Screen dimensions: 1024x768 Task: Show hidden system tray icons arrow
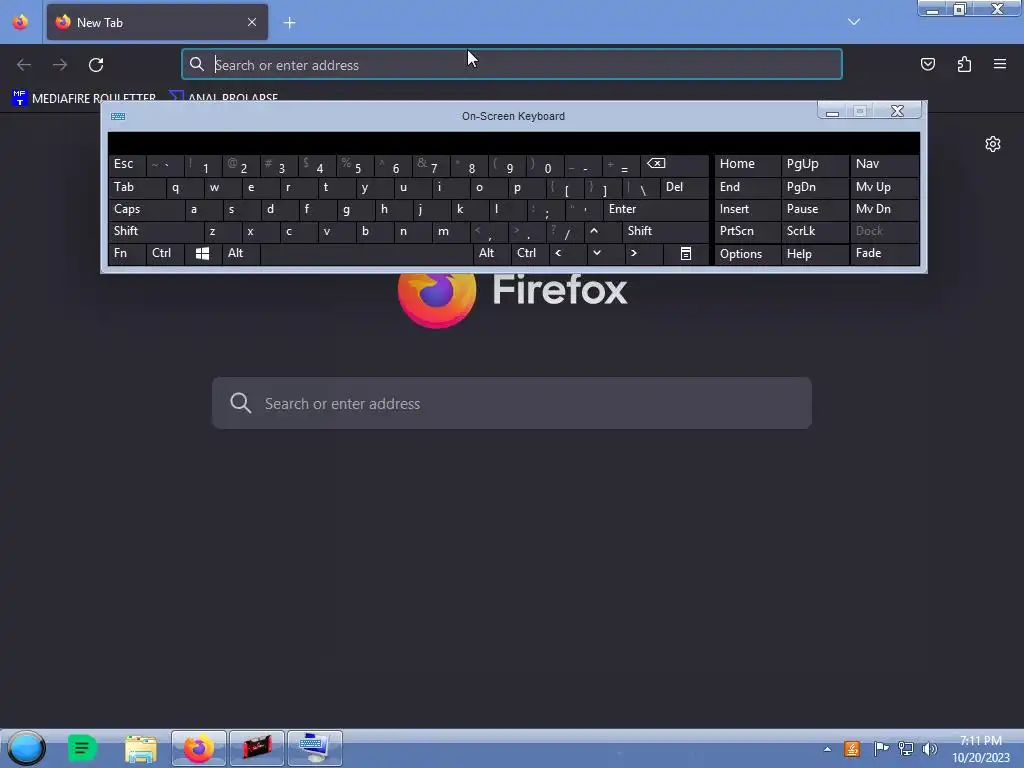pyautogui.click(x=827, y=749)
